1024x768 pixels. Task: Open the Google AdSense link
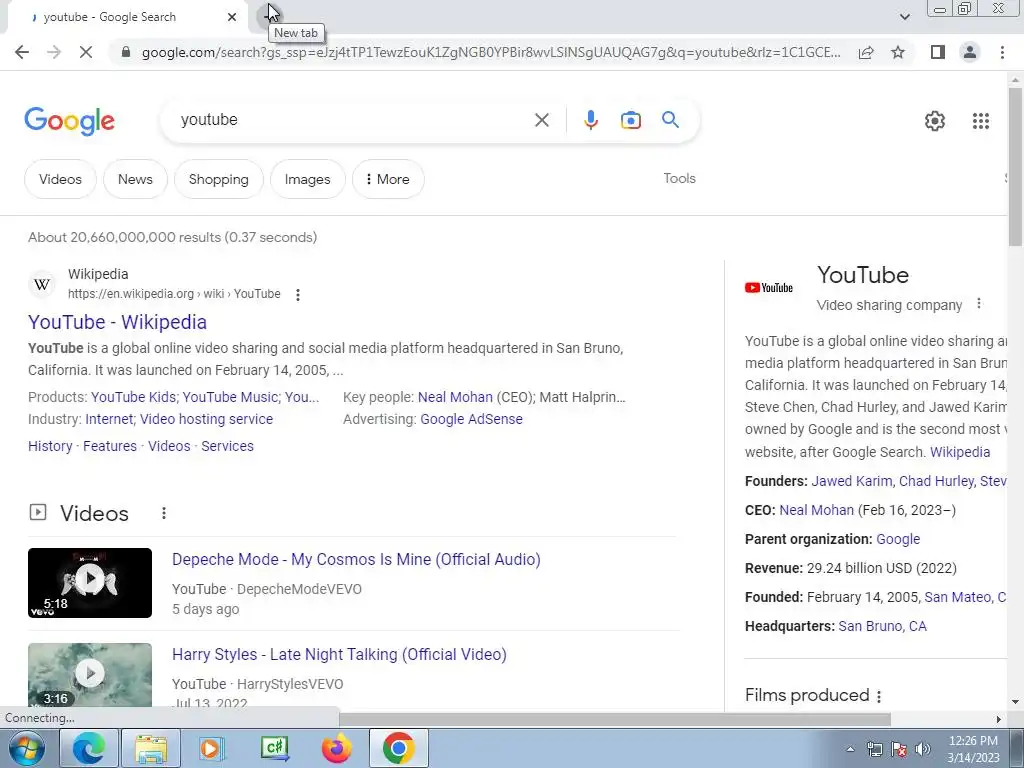coord(472,419)
